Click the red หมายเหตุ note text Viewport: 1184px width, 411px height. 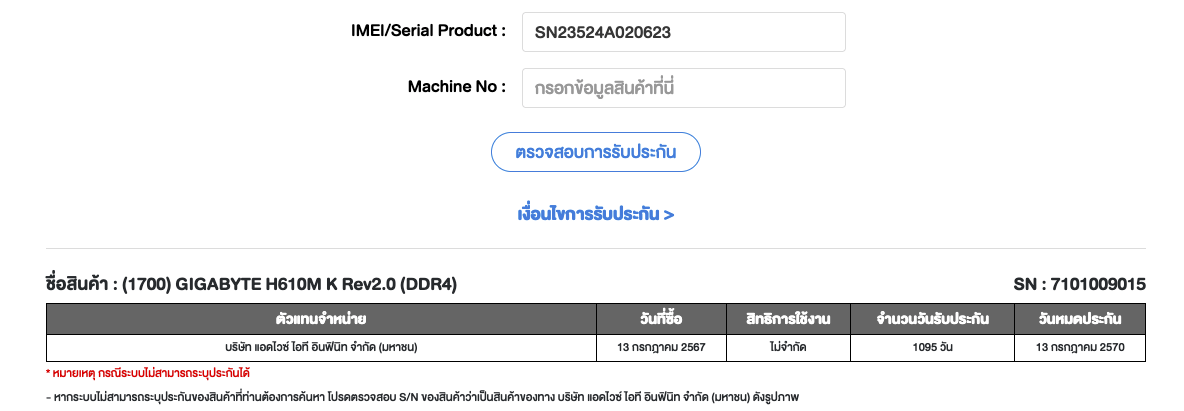[147, 373]
